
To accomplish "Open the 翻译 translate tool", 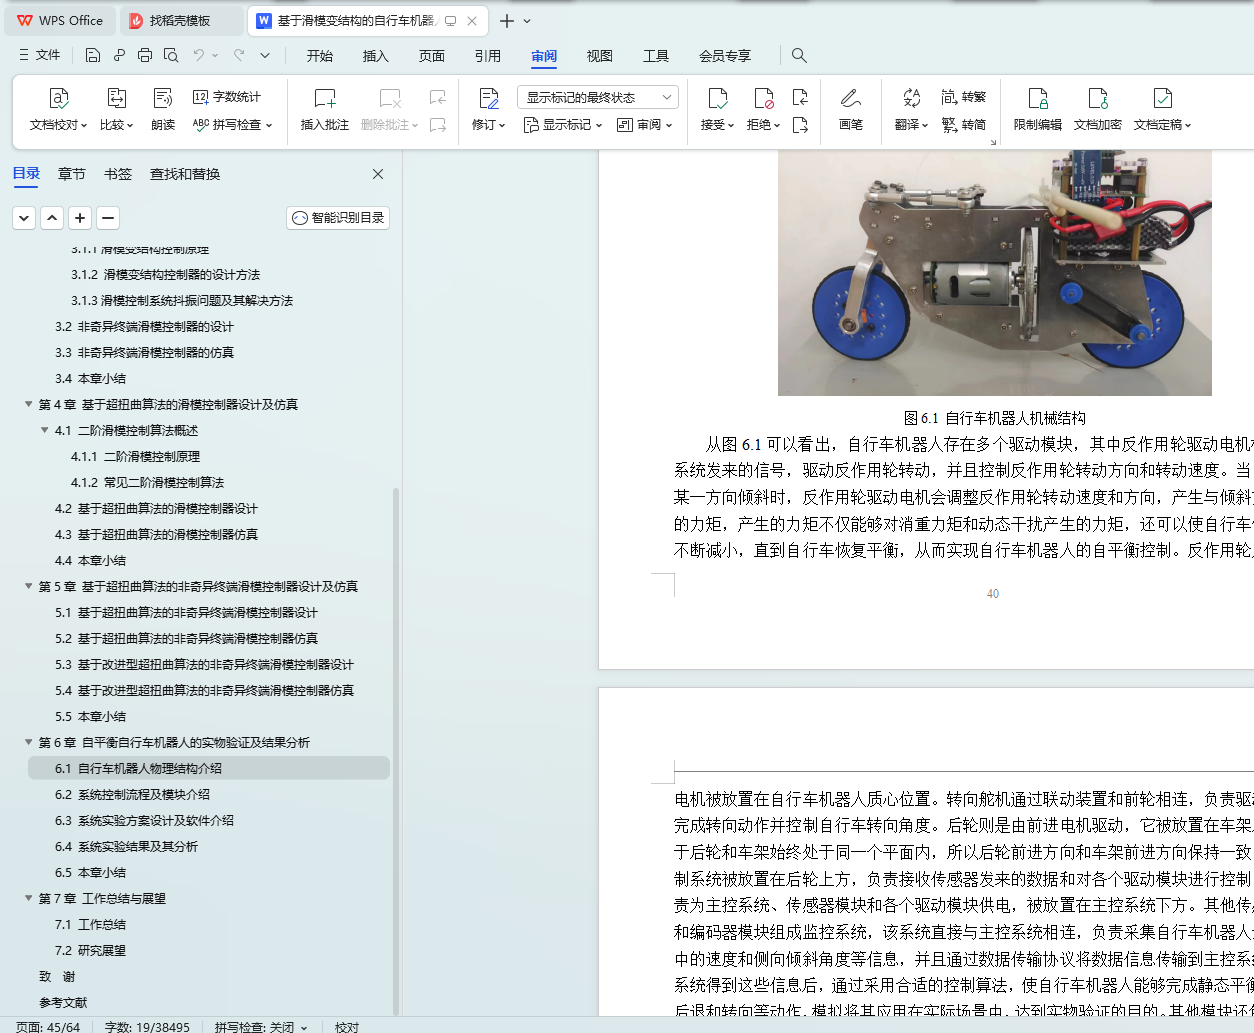I will (911, 110).
